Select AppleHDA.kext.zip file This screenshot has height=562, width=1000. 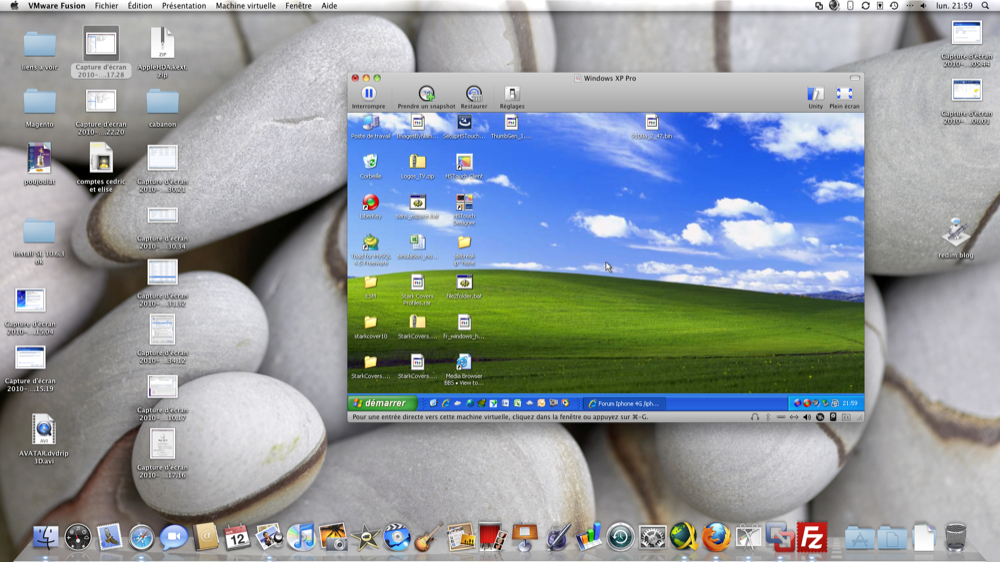coord(162,43)
